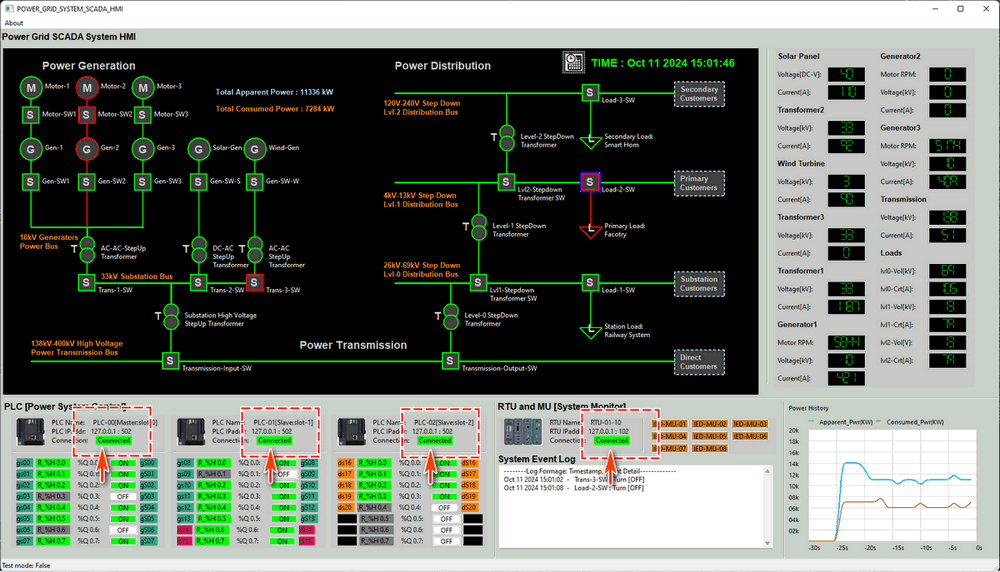This screenshot has width=1000, height=572.
Task: Click the Solar-Gen generator icon
Action: pyautogui.click(x=199, y=149)
